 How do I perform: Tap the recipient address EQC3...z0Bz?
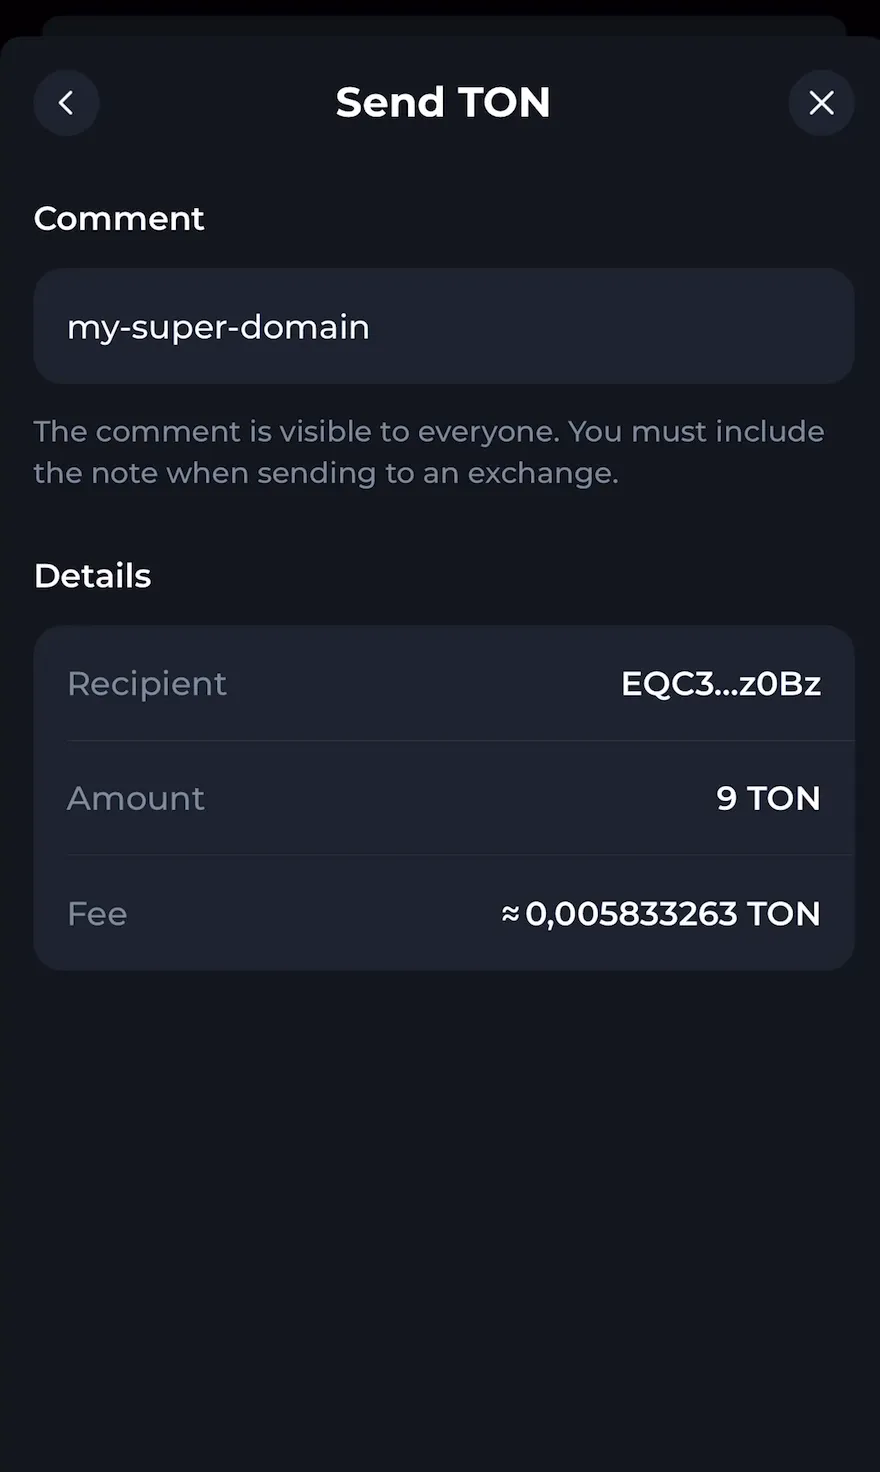[720, 684]
